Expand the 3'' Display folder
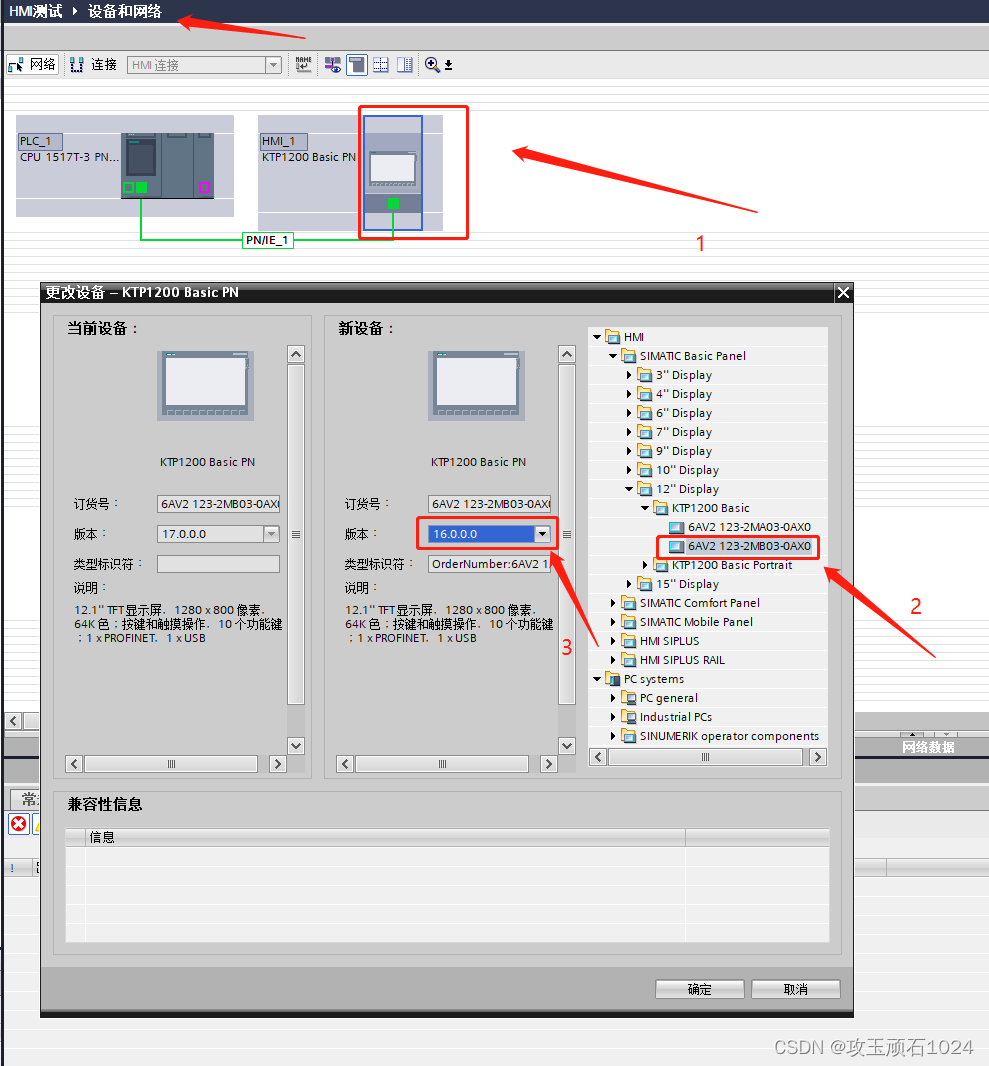 coord(629,375)
